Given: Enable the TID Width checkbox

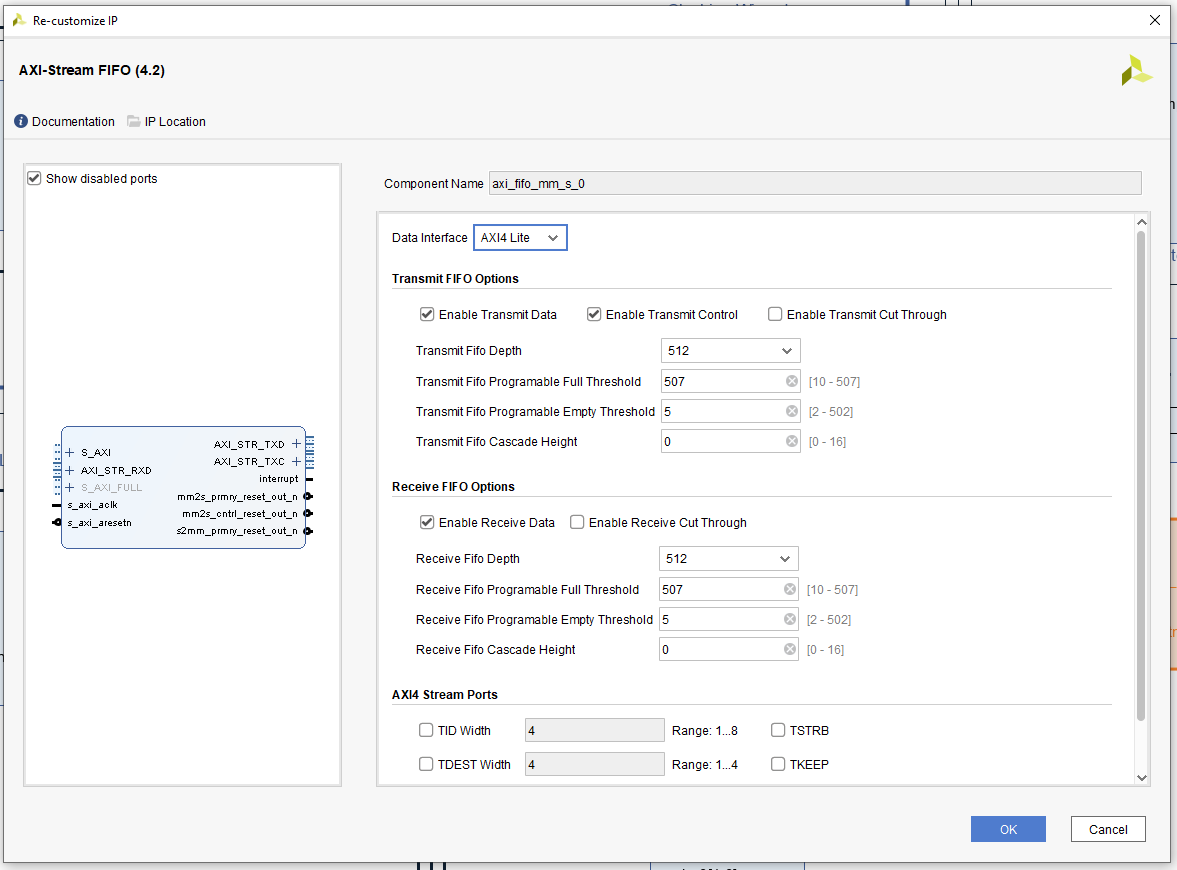Looking at the screenshot, I should 426,730.
